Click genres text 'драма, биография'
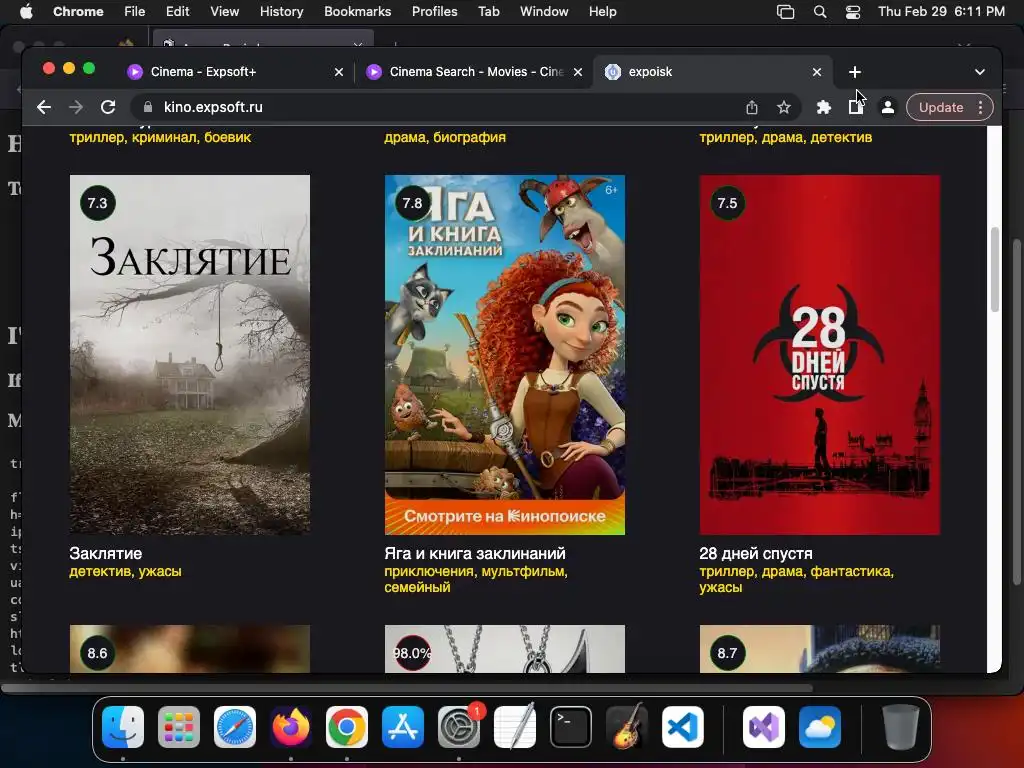The image size is (1024, 768). (445, 137)
